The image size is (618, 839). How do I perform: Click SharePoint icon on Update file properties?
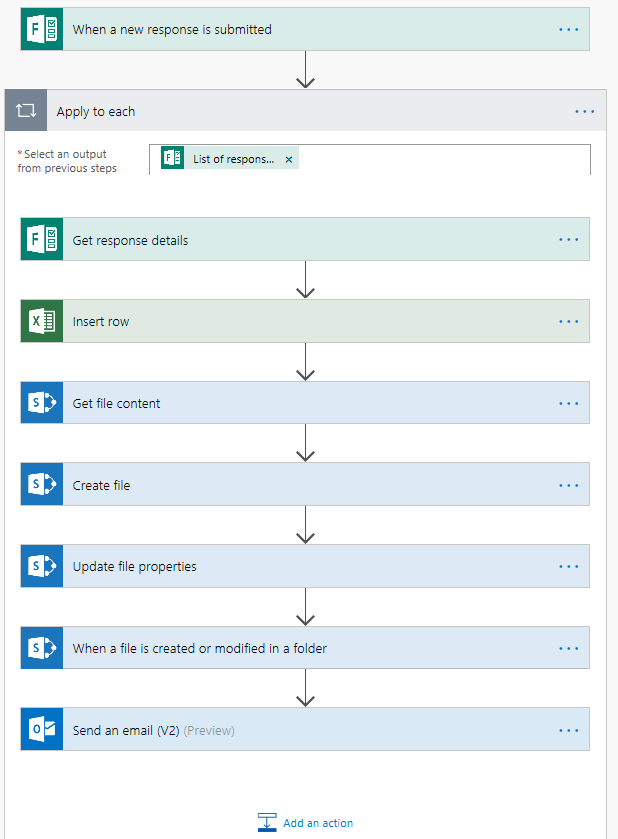(42, 566)
